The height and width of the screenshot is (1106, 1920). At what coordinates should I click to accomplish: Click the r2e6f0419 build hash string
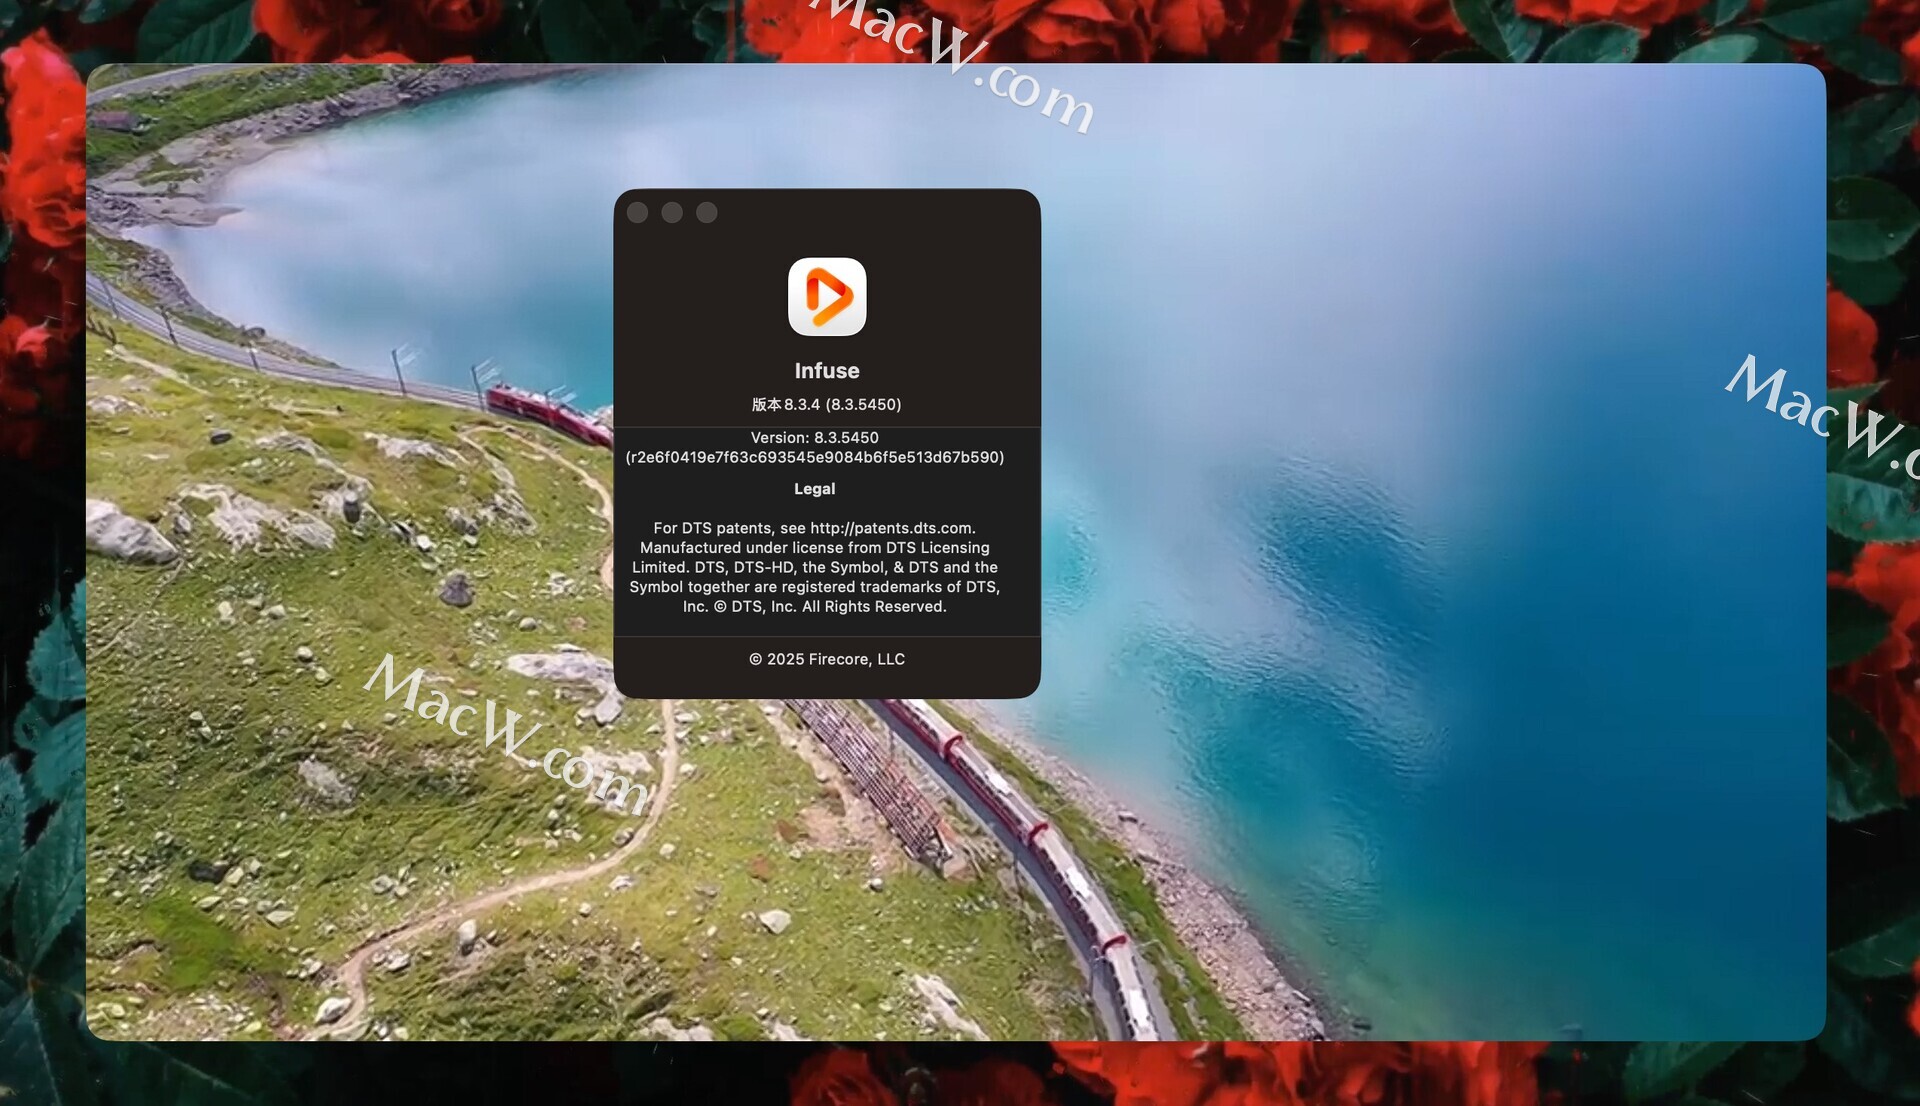[814, 458]
